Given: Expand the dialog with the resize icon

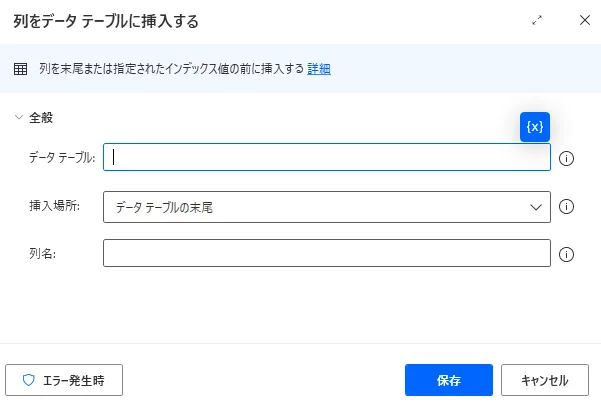Looking at the screenshot, I should (x=537, y=20).
